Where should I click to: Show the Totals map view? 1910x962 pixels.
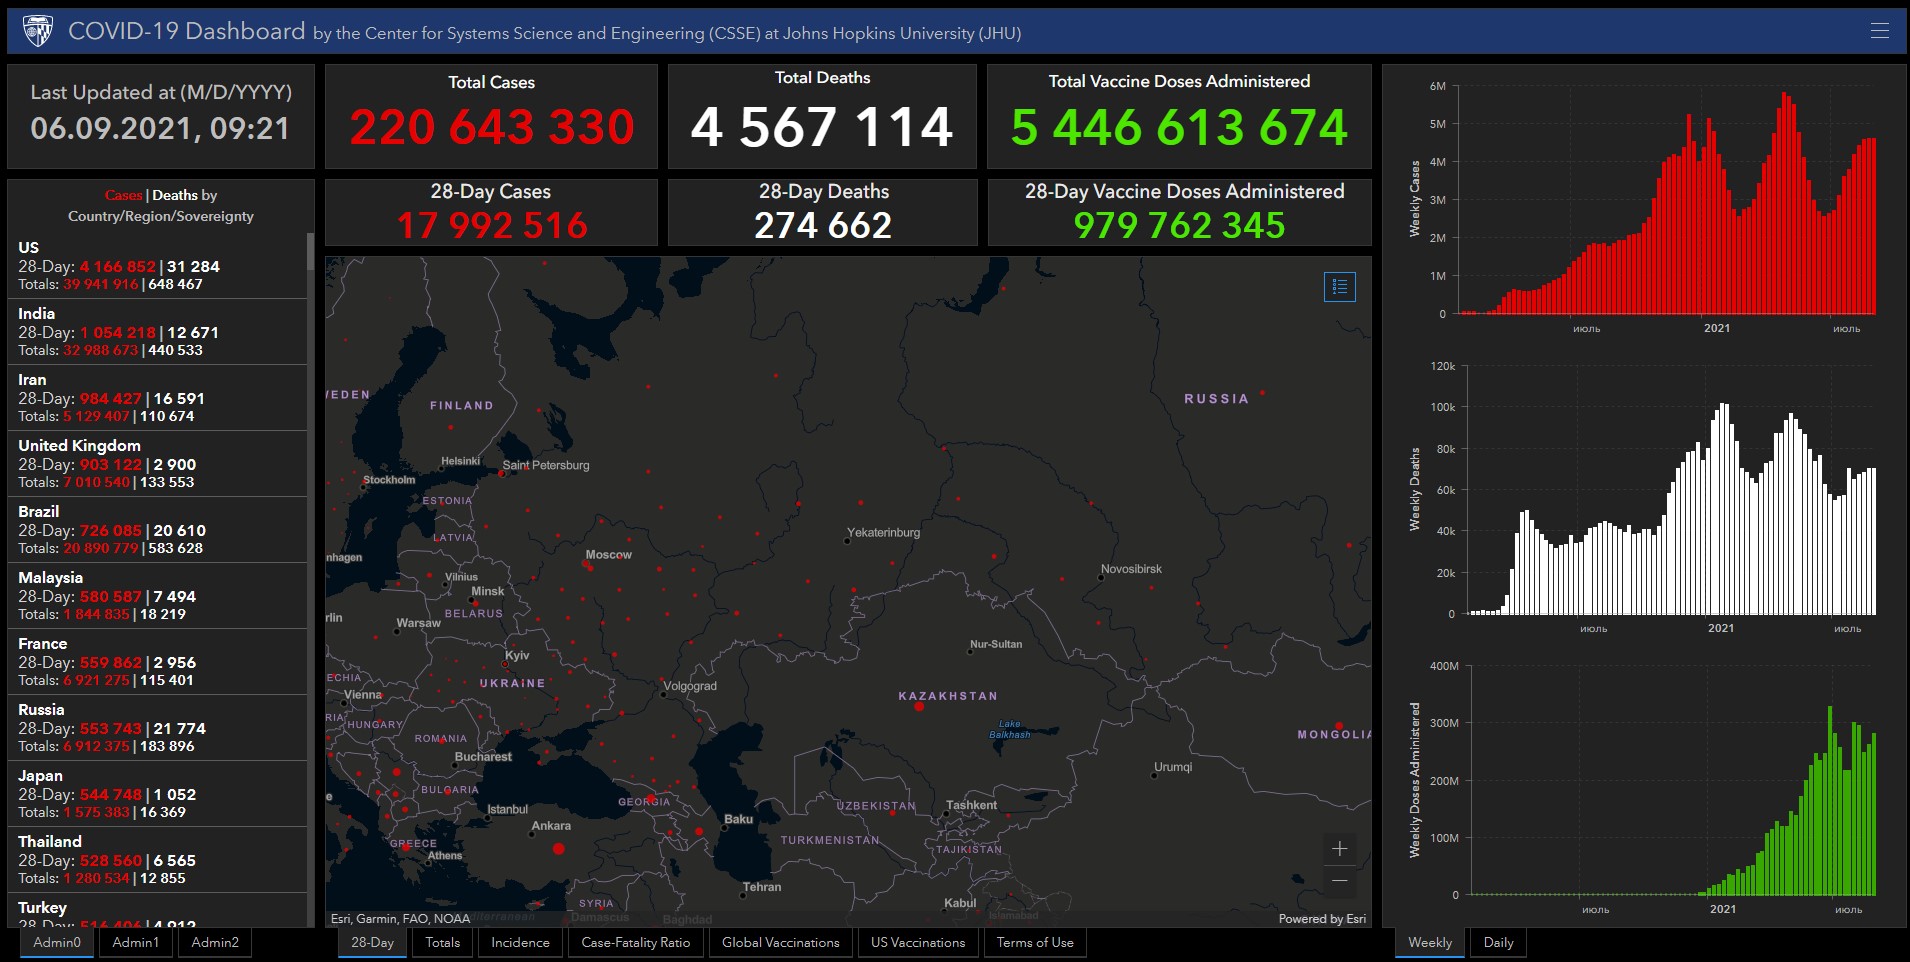tap(442, 942)
